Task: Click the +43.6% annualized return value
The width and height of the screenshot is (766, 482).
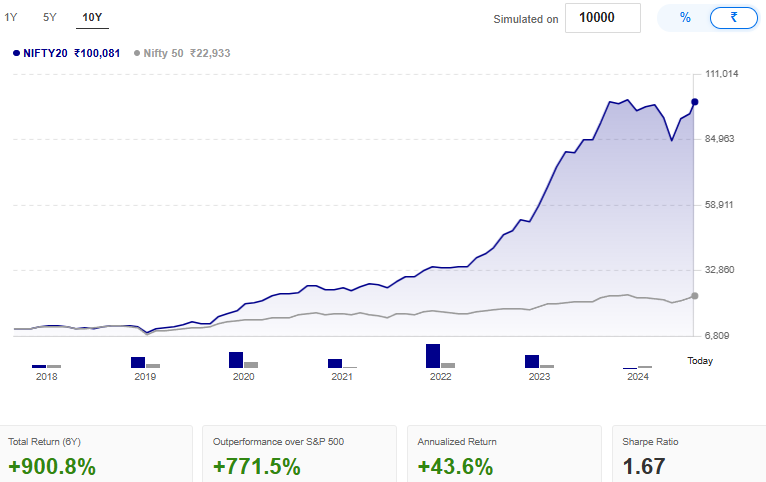Action: click(455, 466)
